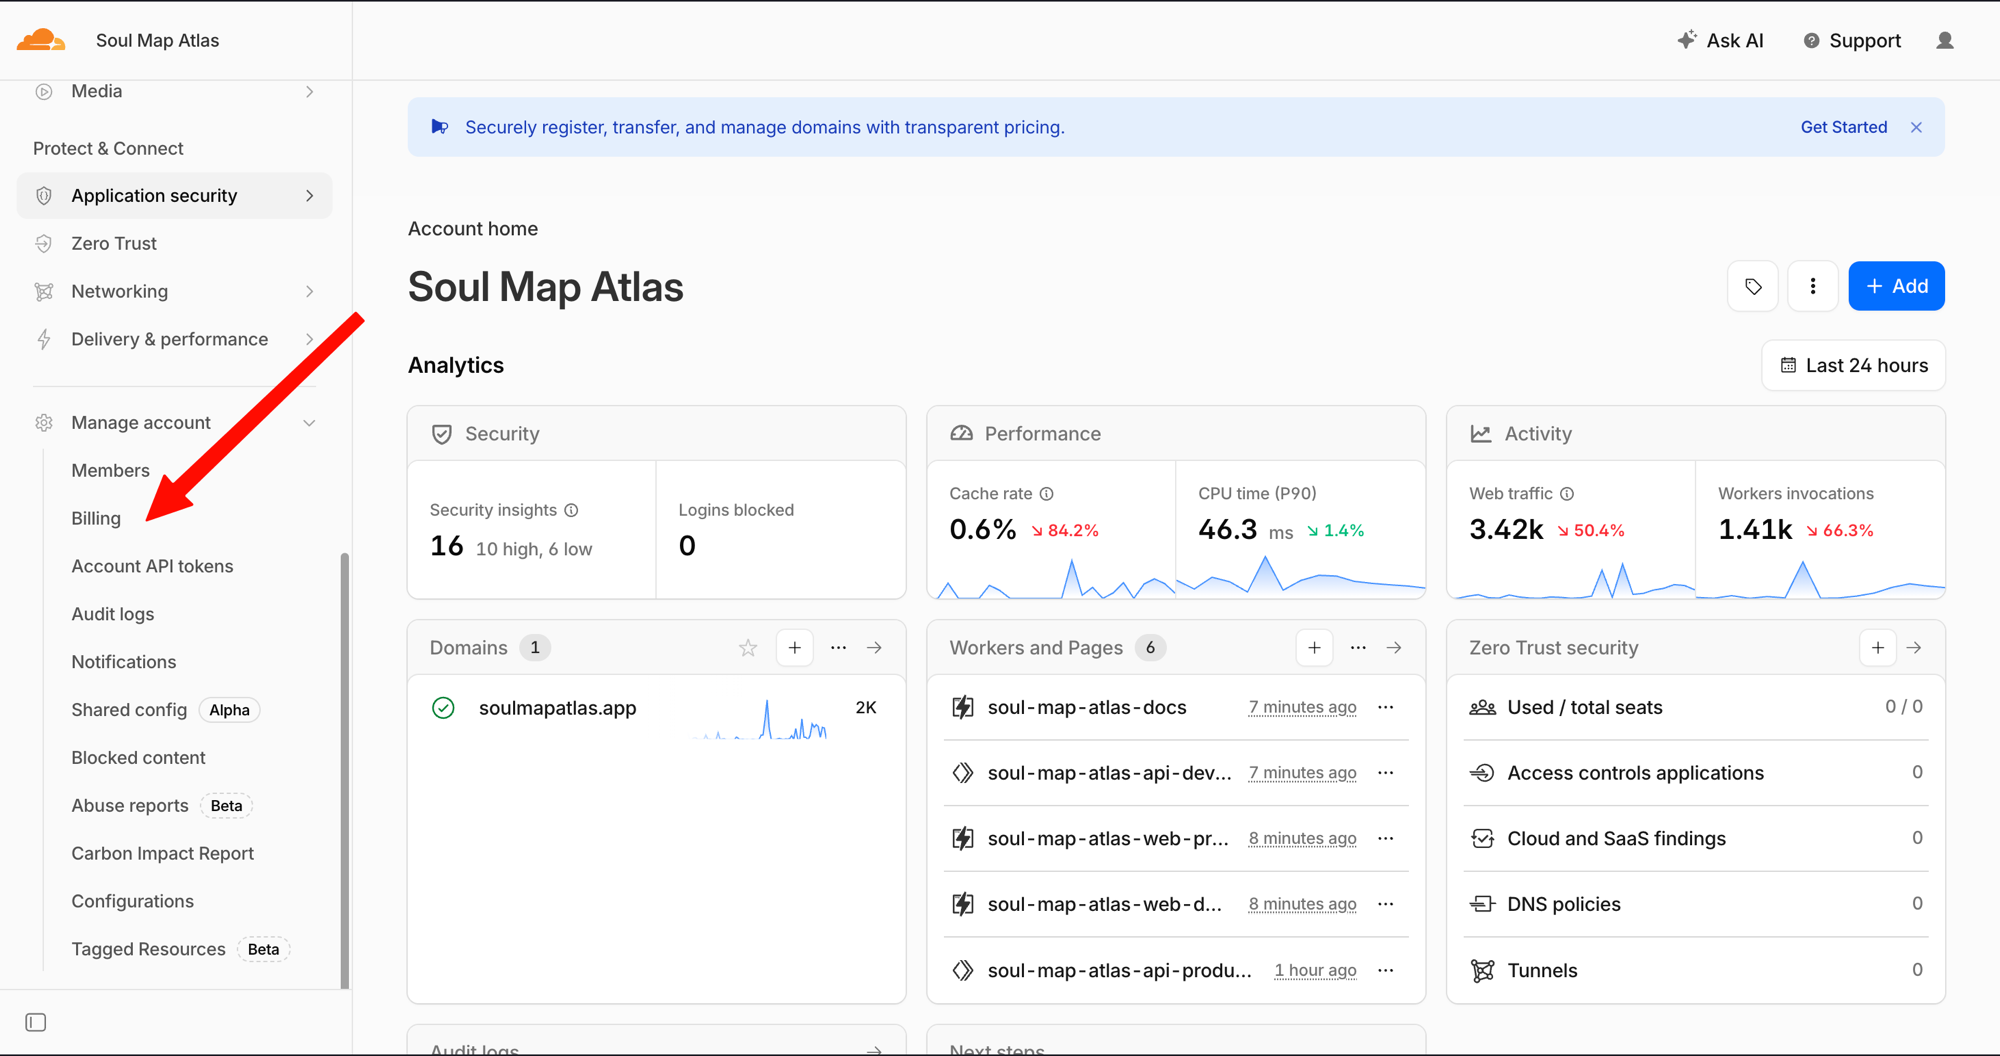The height and width of the screenshot is (1056, 2000).
Task: Open Blocked content page
Action: [x=138, y=758]
